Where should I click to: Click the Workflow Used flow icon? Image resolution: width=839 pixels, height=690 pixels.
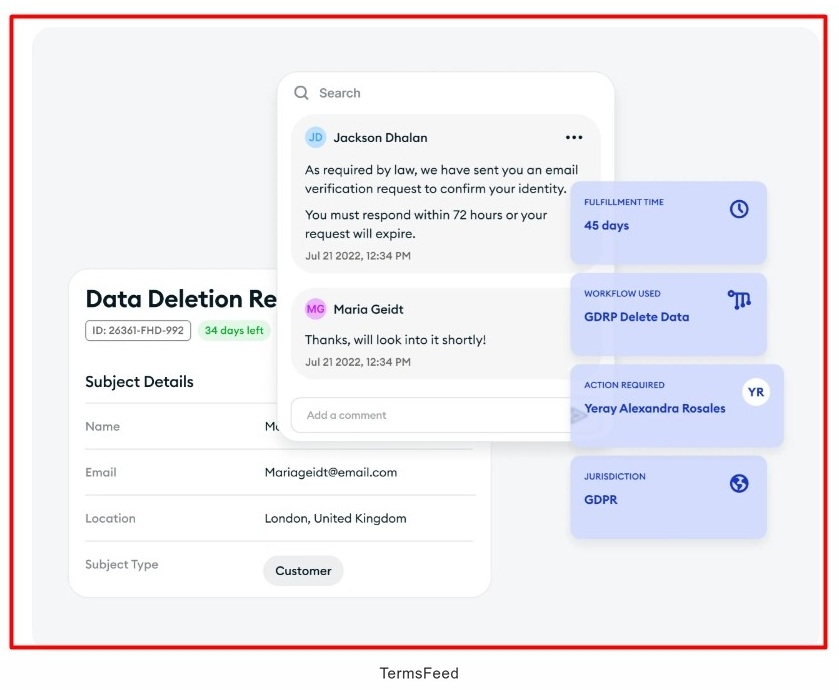739,300
